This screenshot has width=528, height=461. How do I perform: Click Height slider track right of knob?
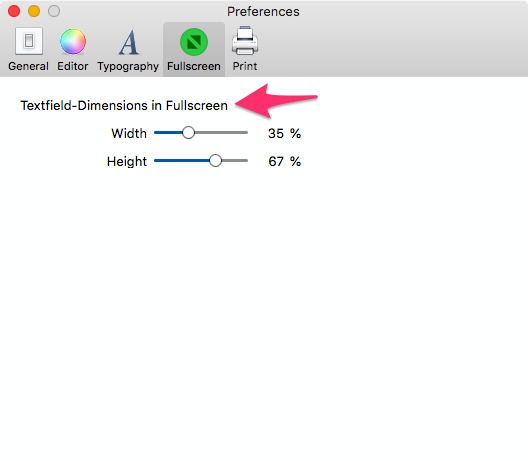(x=235, y=161)
